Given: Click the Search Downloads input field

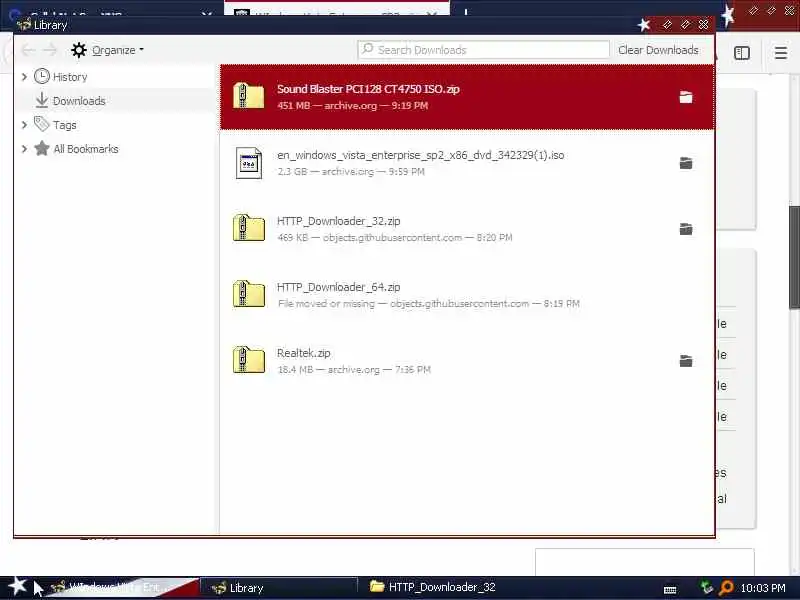Looking at the screenshot, I should tap(484, 49).
